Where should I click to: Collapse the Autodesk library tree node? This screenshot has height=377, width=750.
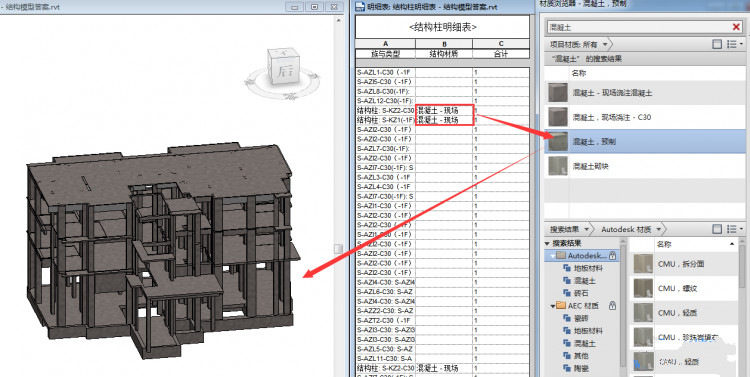(x=553, y=256)
